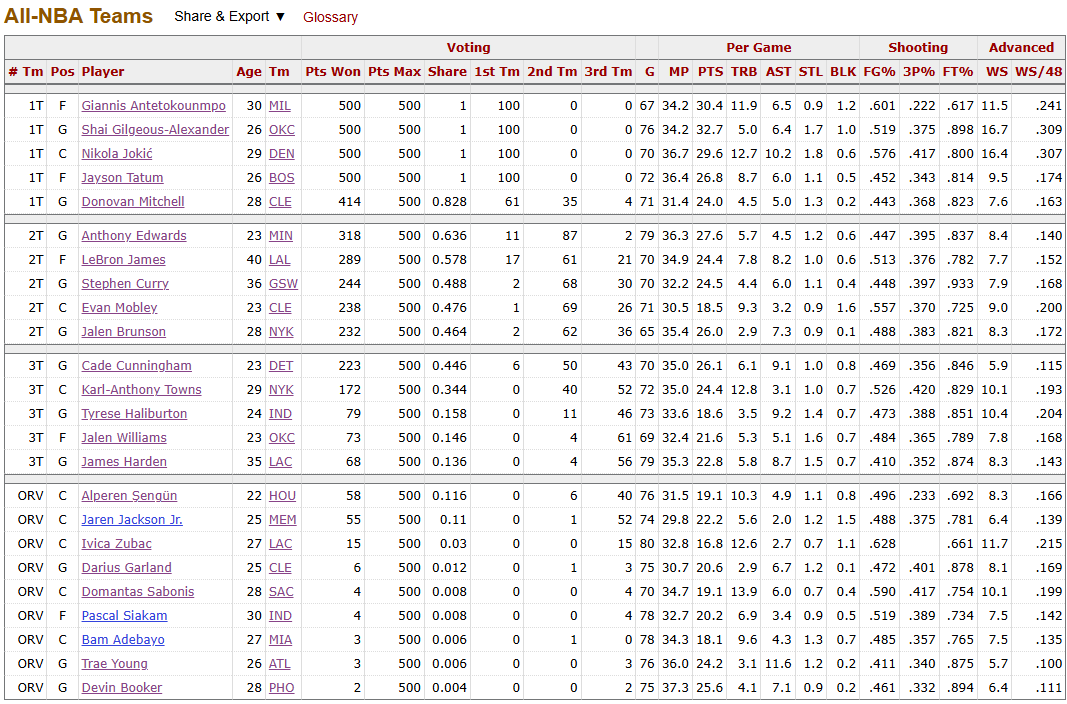Sort table by # Tm column
The height and width of the screenshot is (704, 1067).
[26, 71]
